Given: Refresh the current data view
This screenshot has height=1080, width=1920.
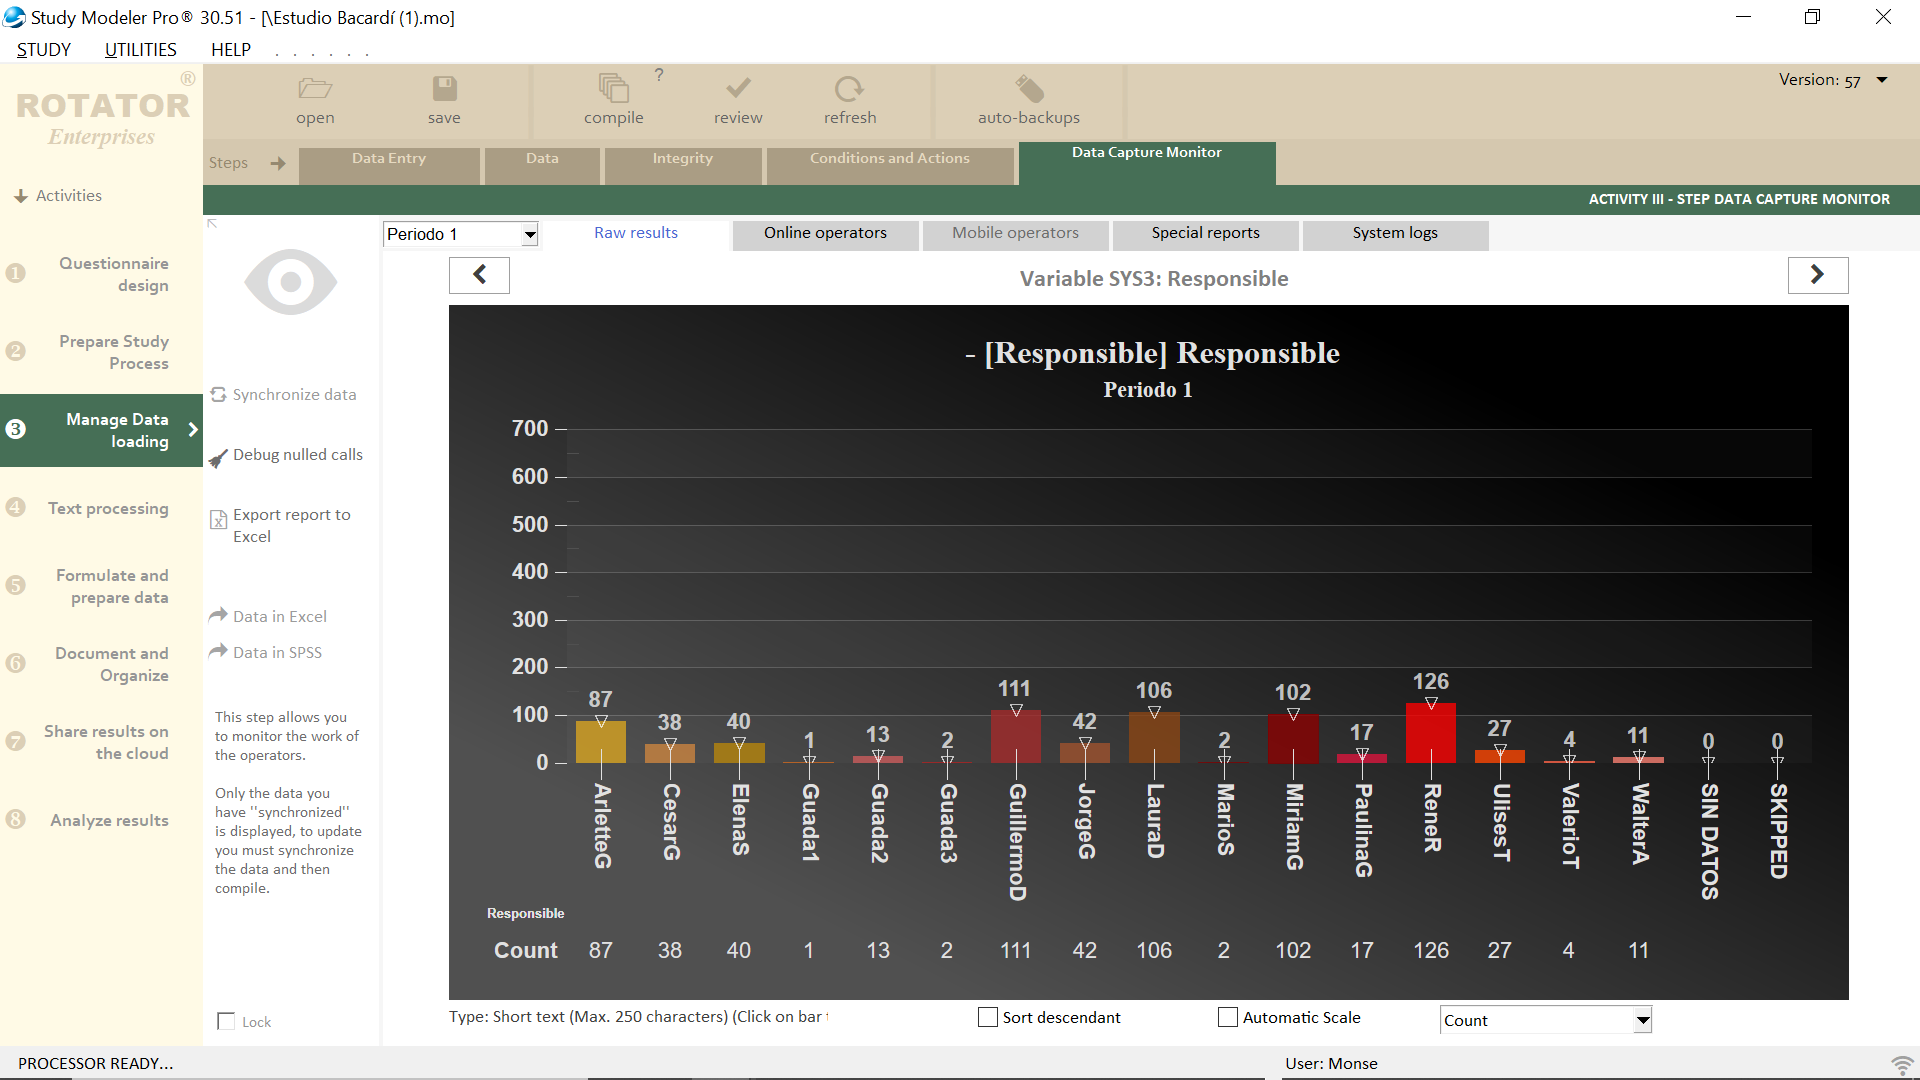Looking at the screenshot, I should coord(849,98).
